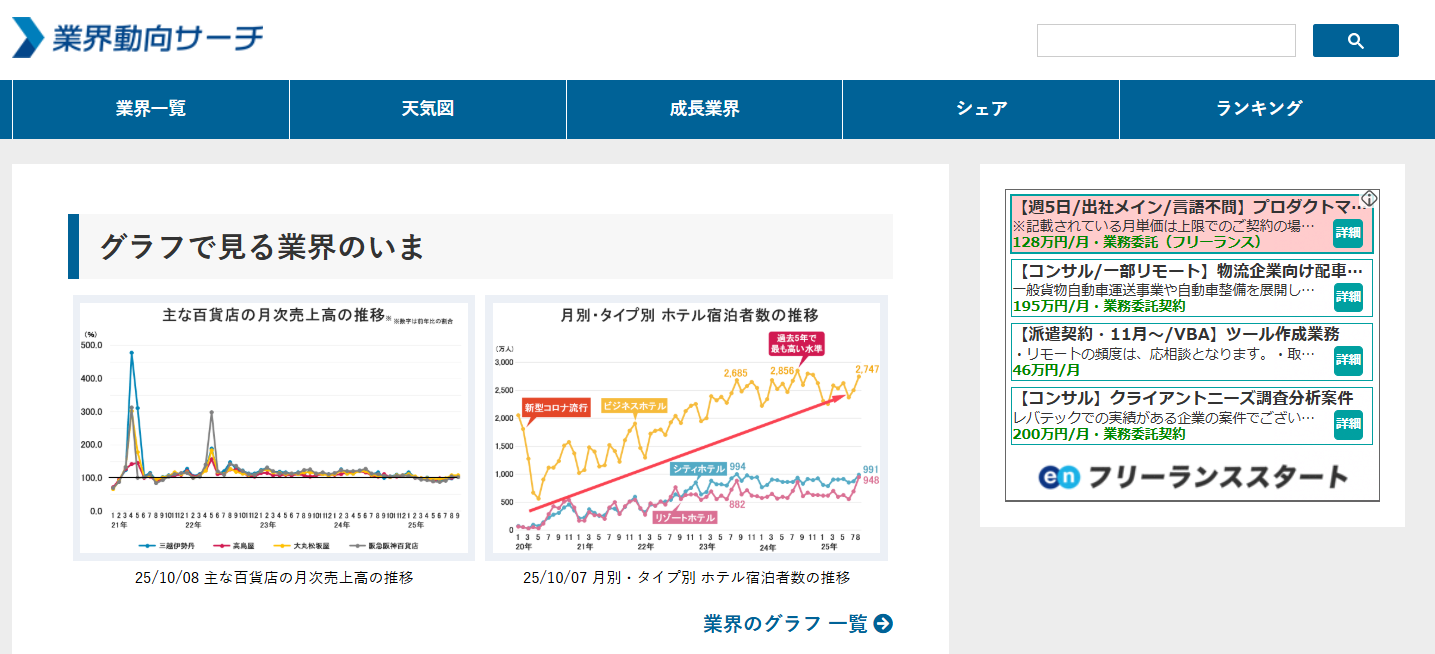Select the シェア menu item
The image size is (1435, 654).
tap(980, 109)
